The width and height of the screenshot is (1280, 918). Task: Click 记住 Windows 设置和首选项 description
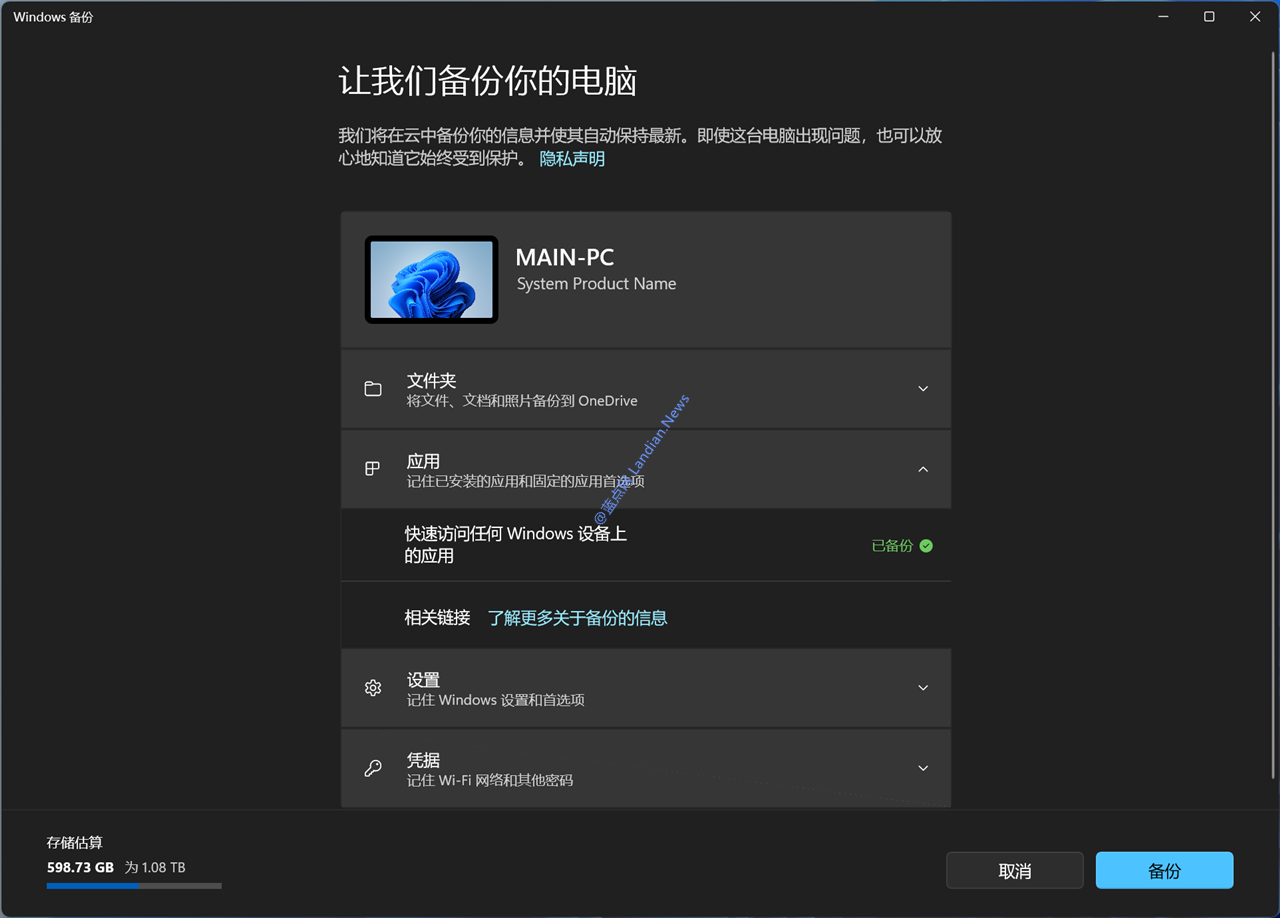(x=496, y=700)
